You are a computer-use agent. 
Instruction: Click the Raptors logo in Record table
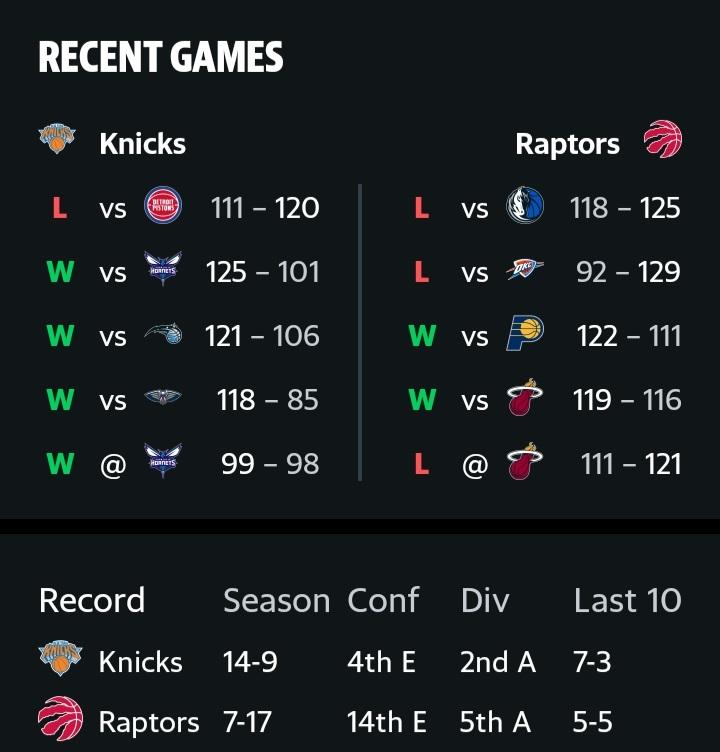(x=60, y=718)
